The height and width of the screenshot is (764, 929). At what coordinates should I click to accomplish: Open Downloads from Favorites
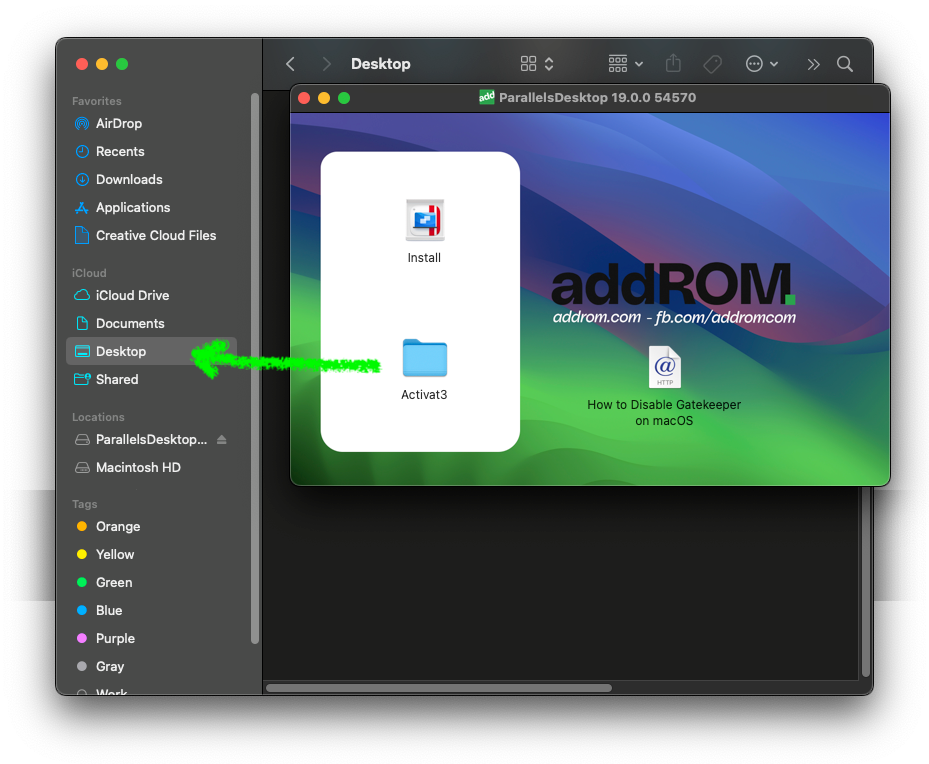coord(152,179)
